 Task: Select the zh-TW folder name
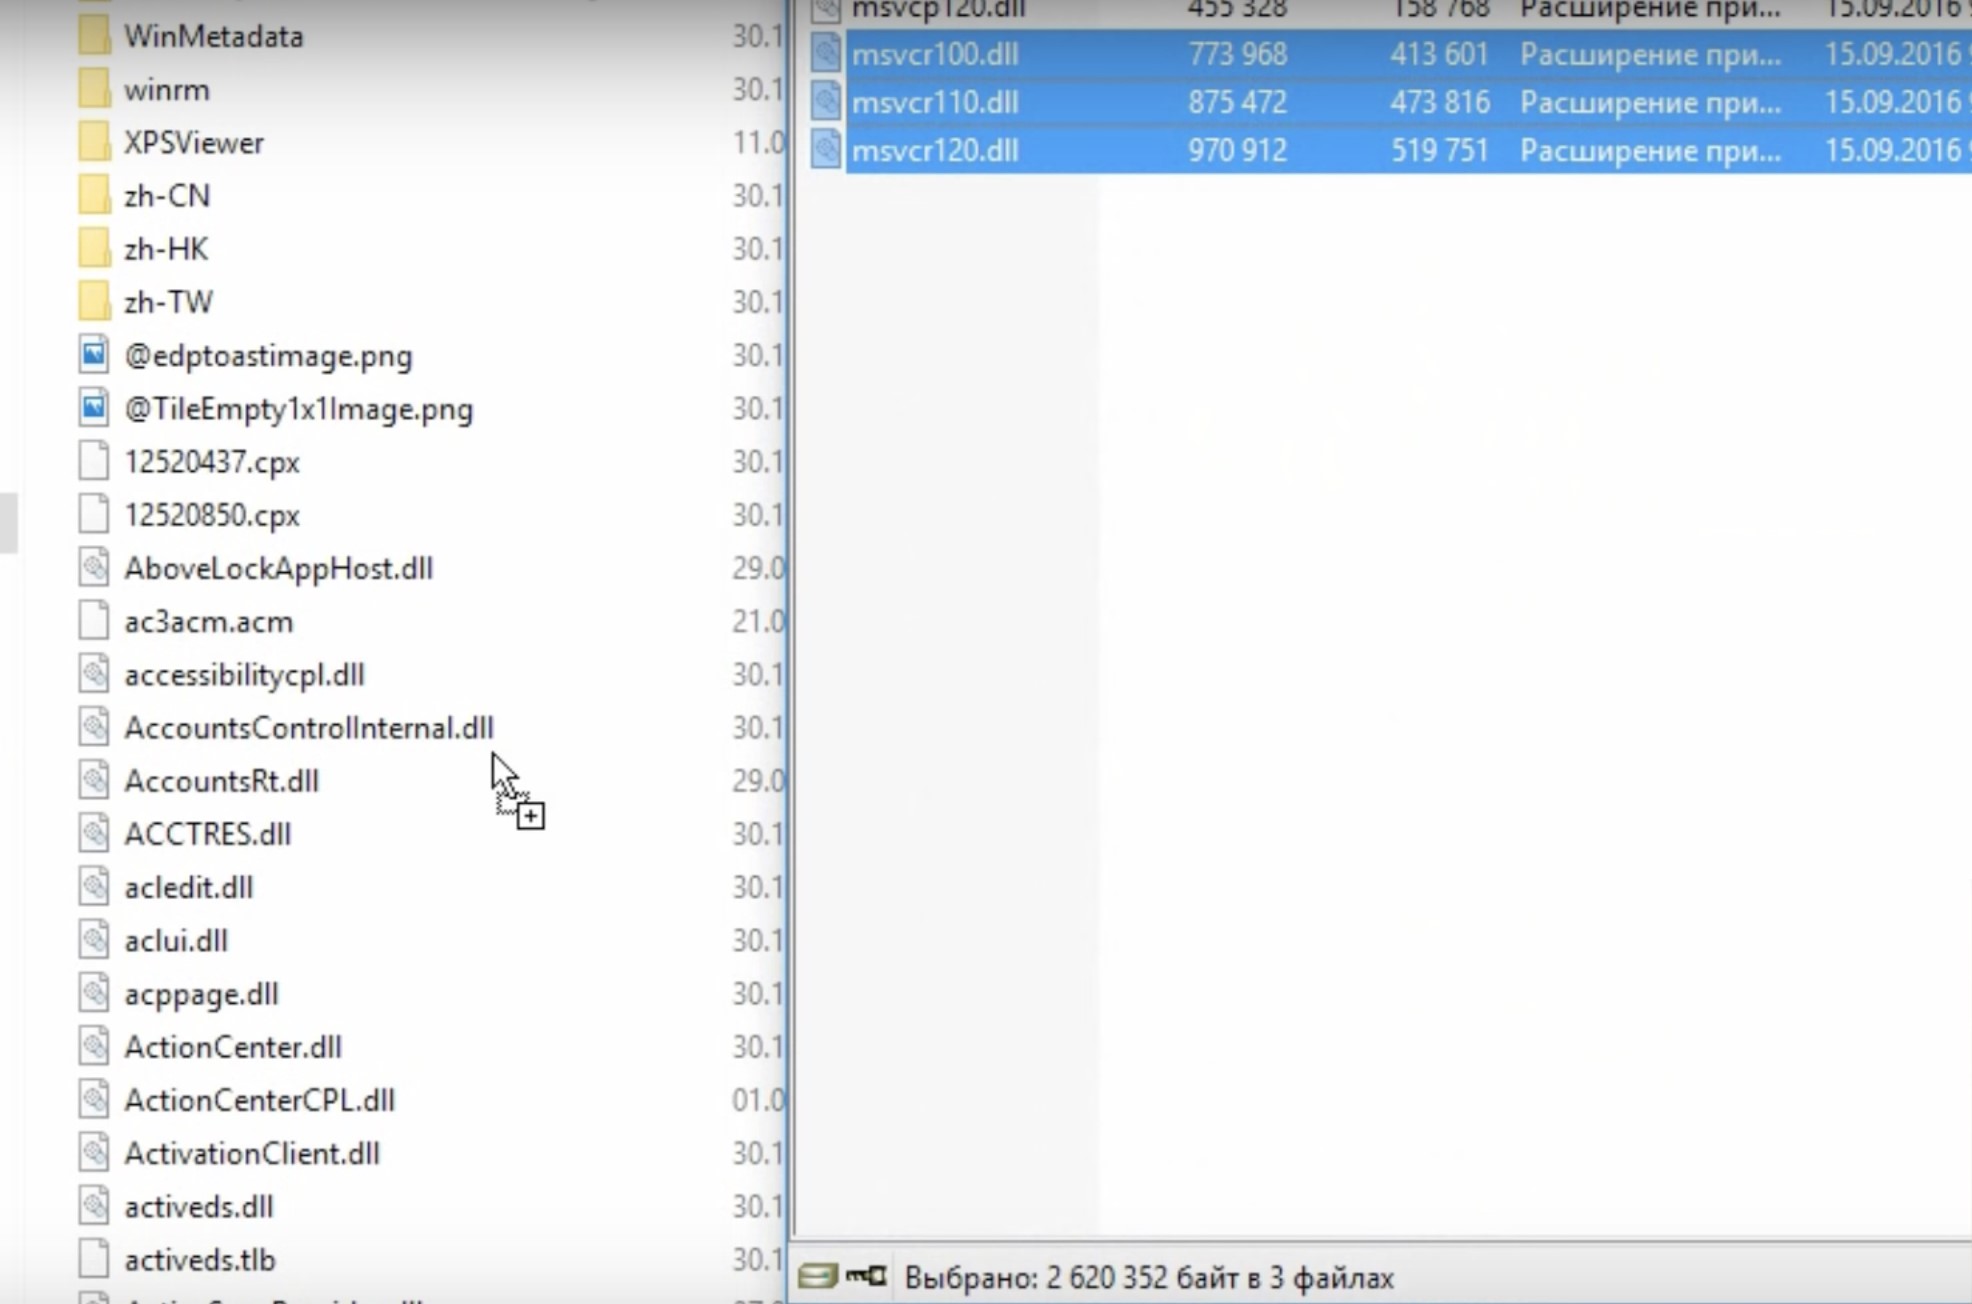(x=168, y=302)
